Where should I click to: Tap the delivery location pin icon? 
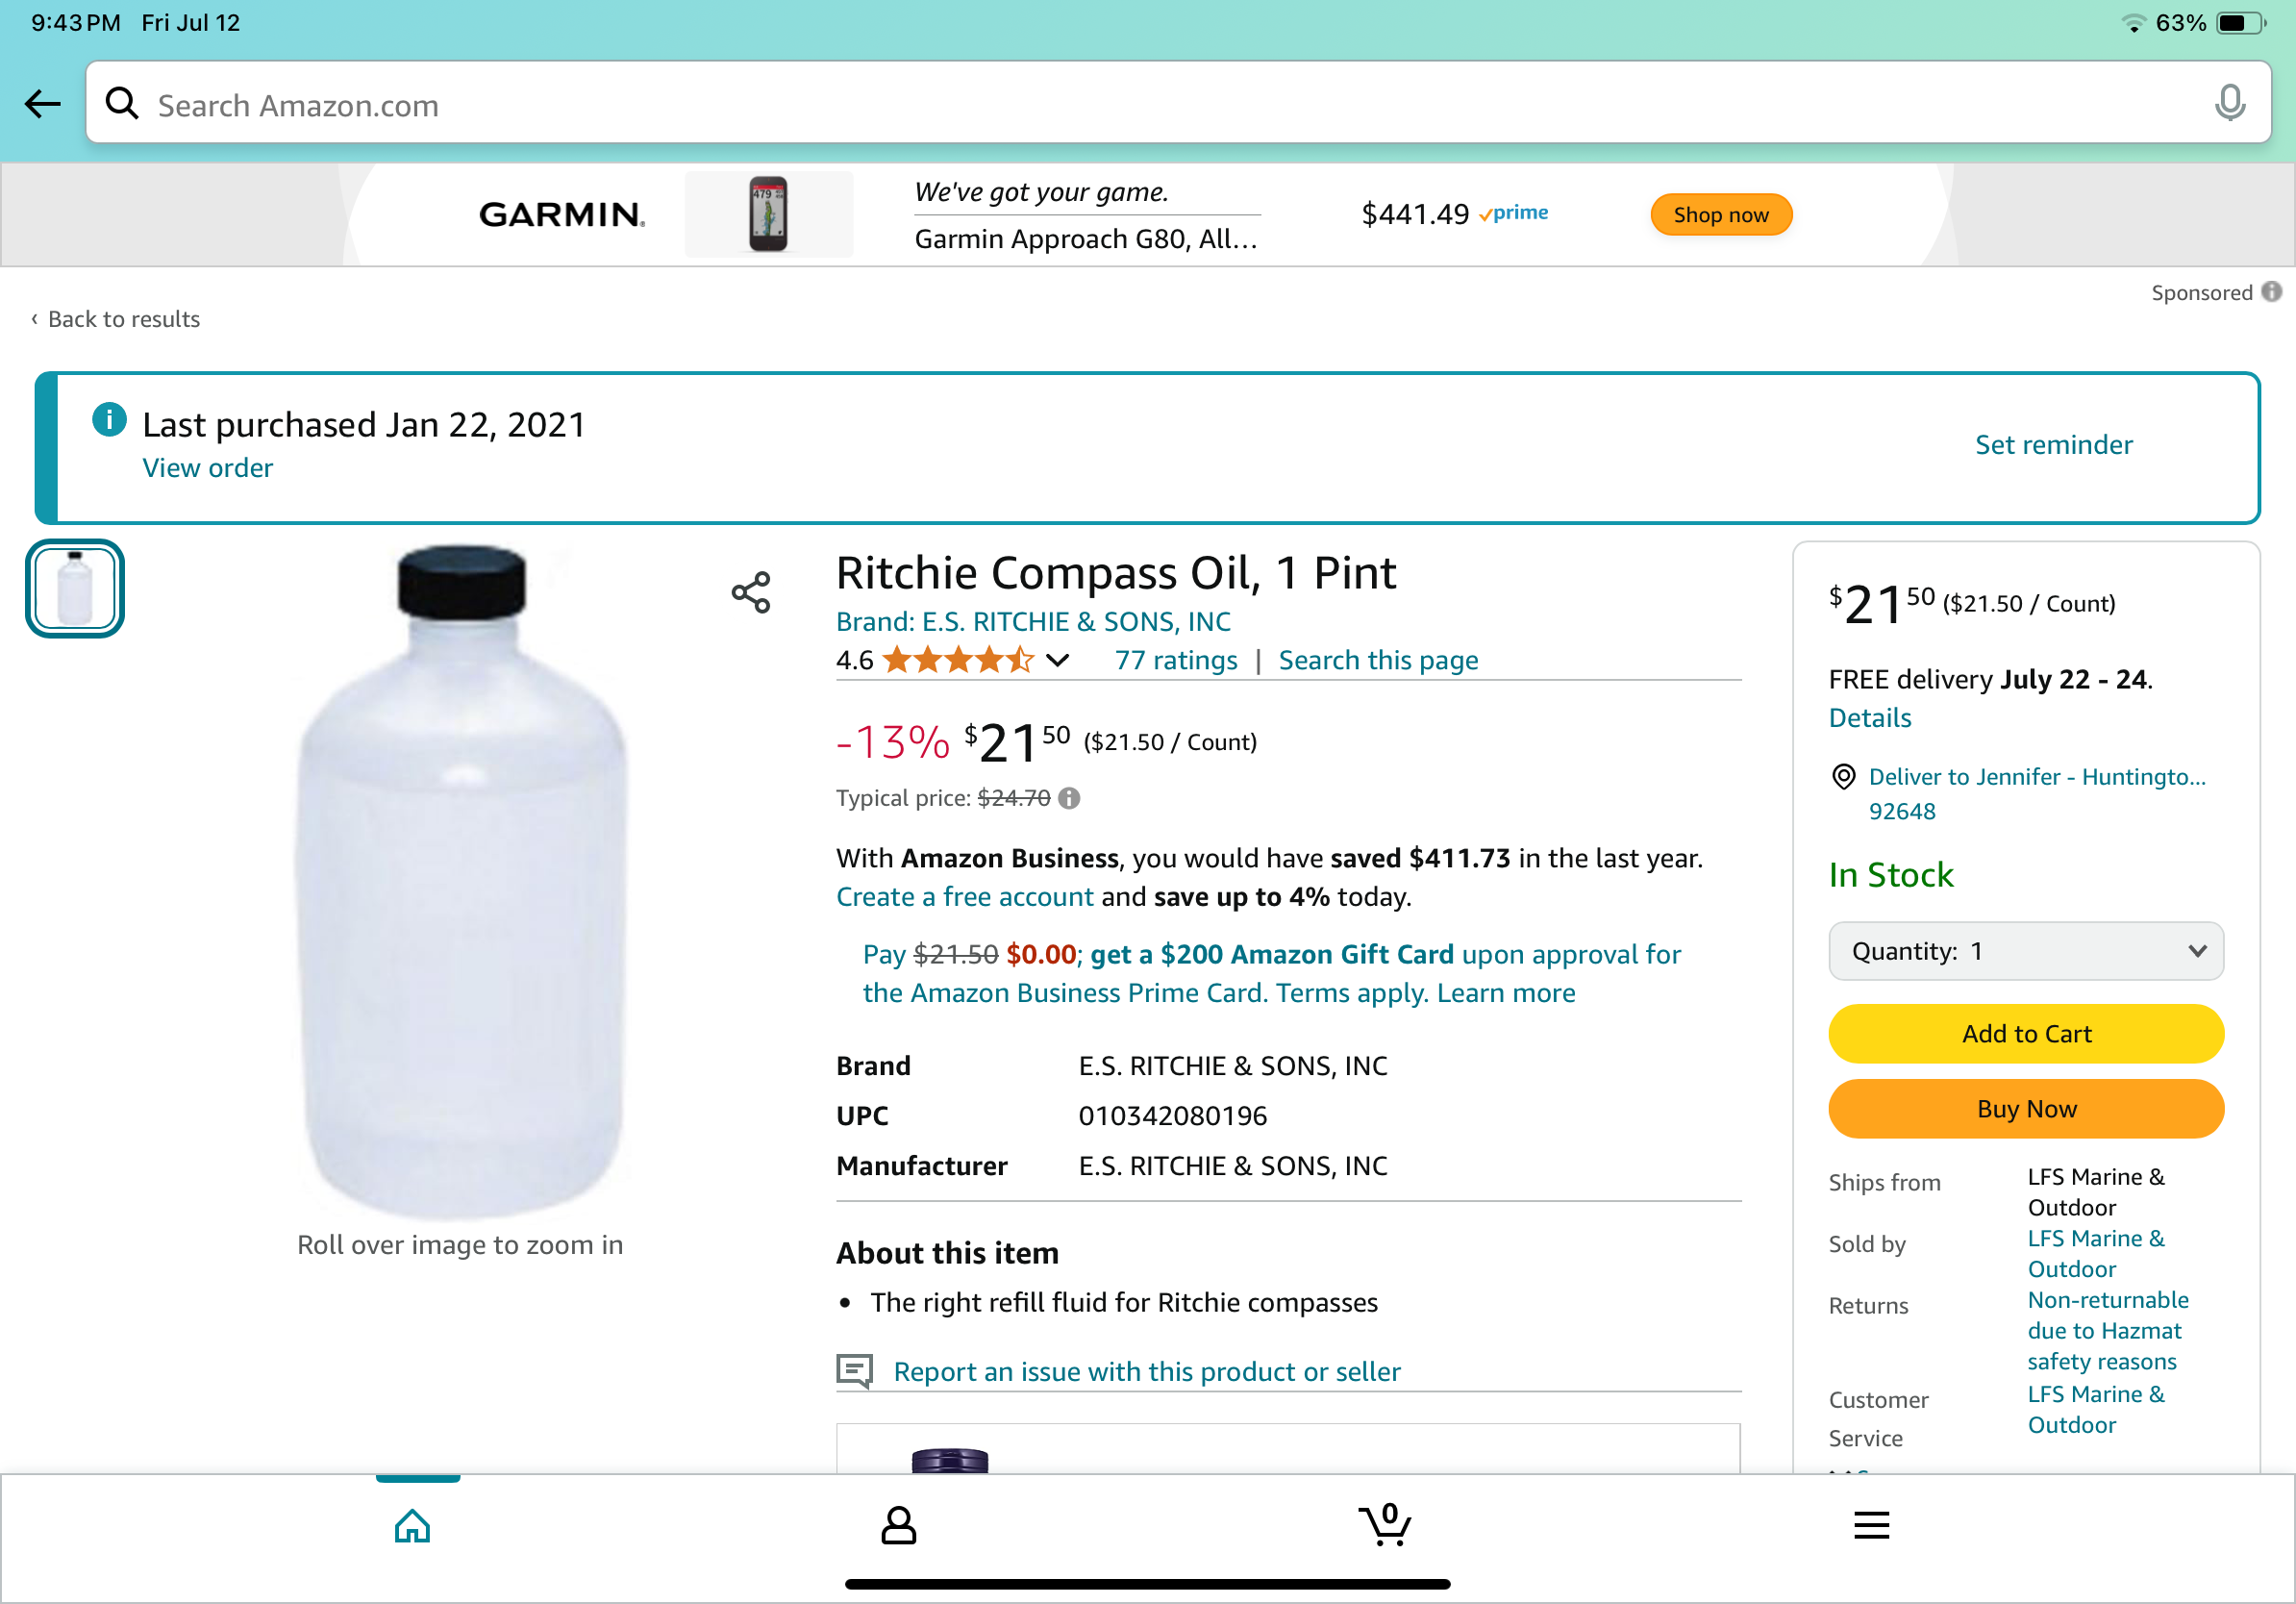click(x=1843, y=777)
